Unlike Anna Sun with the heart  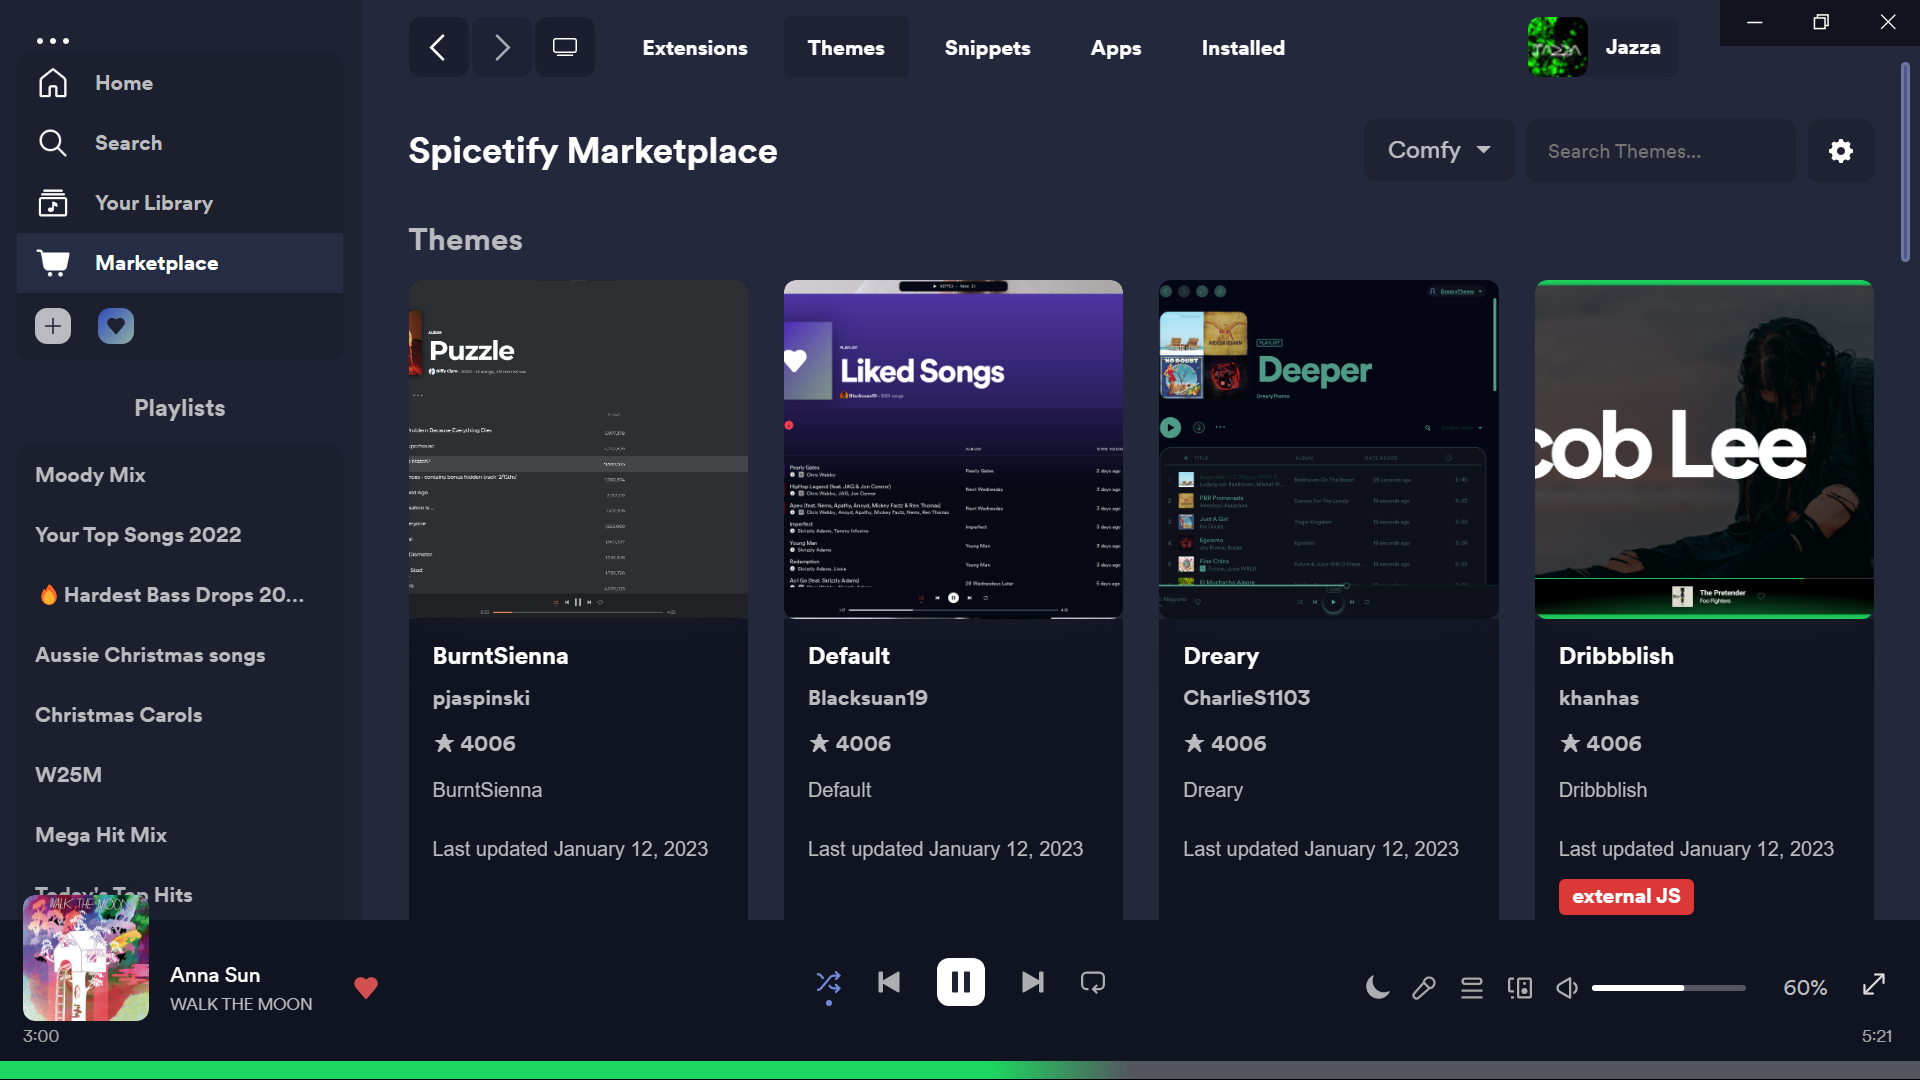click(366, 988)
